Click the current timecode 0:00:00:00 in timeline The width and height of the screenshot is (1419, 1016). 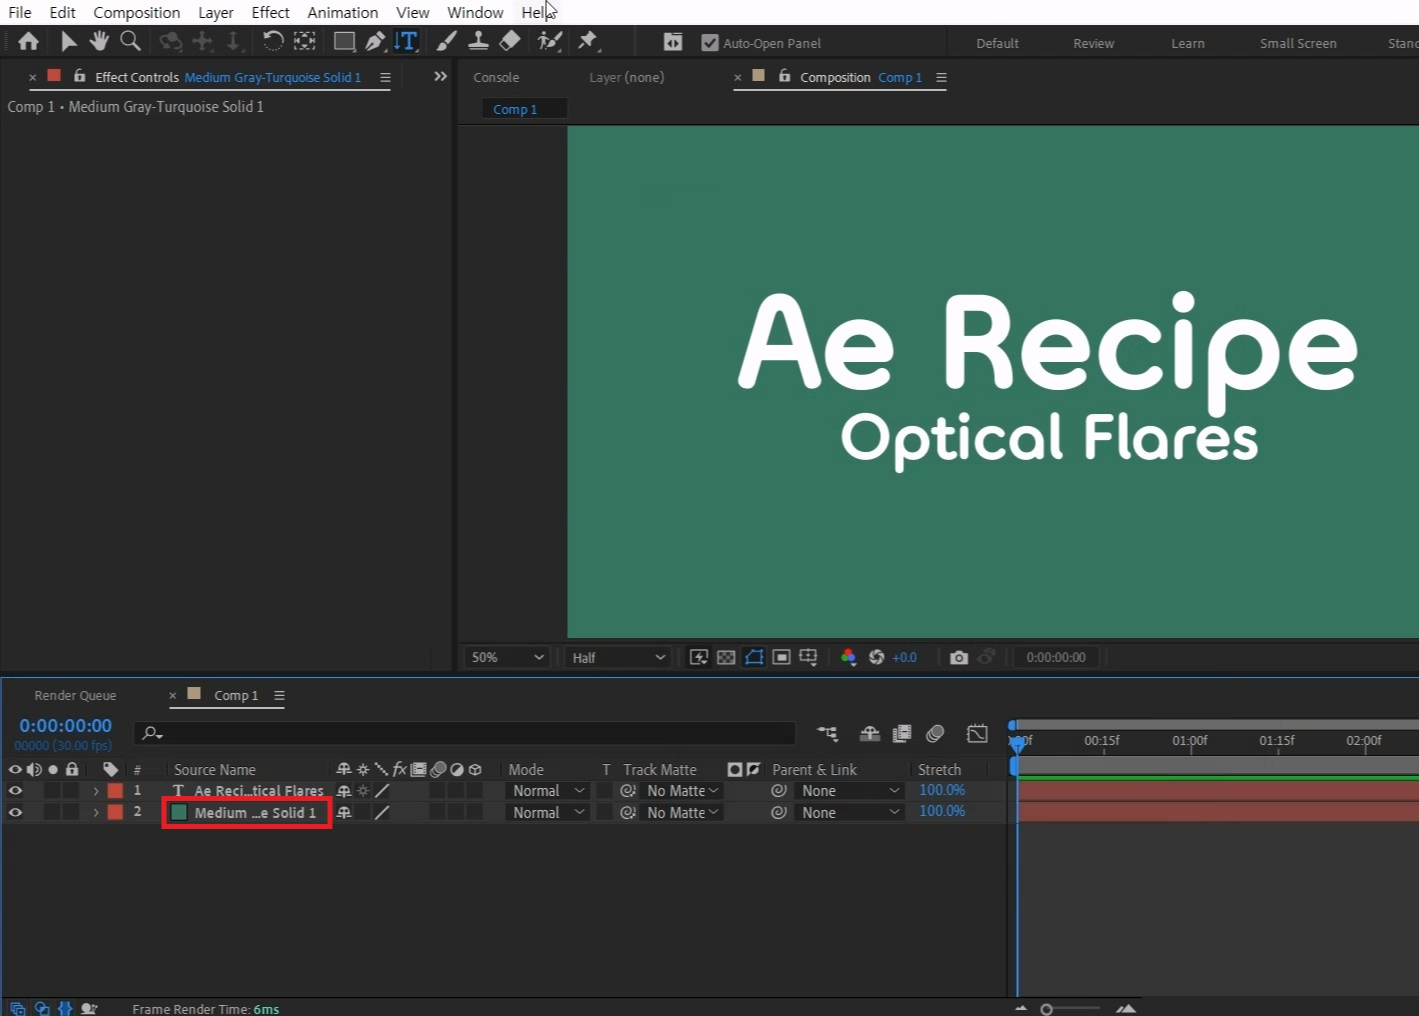[66, 726]
